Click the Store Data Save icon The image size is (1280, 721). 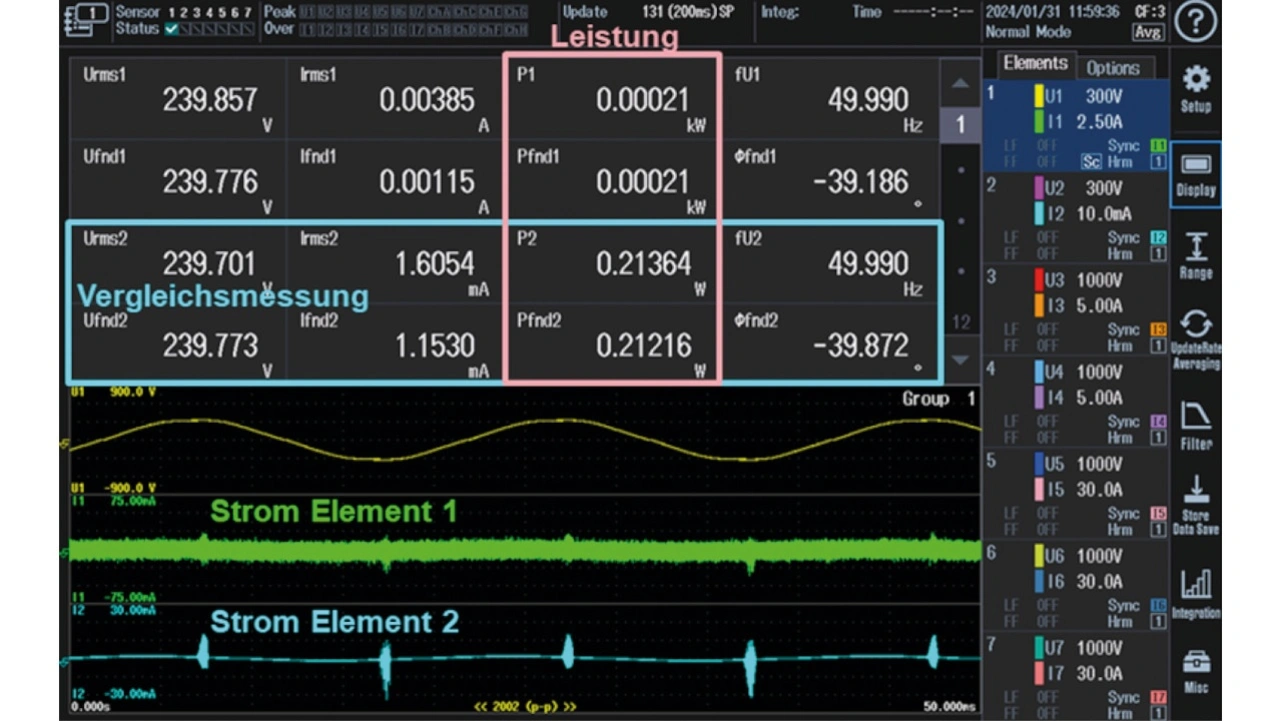[x=1195, y=506]
